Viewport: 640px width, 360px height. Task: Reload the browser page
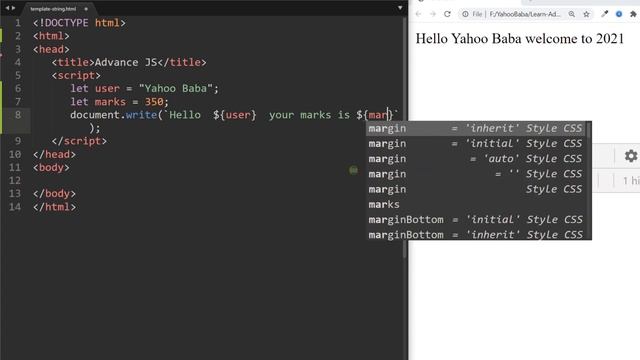pos(447,14)
